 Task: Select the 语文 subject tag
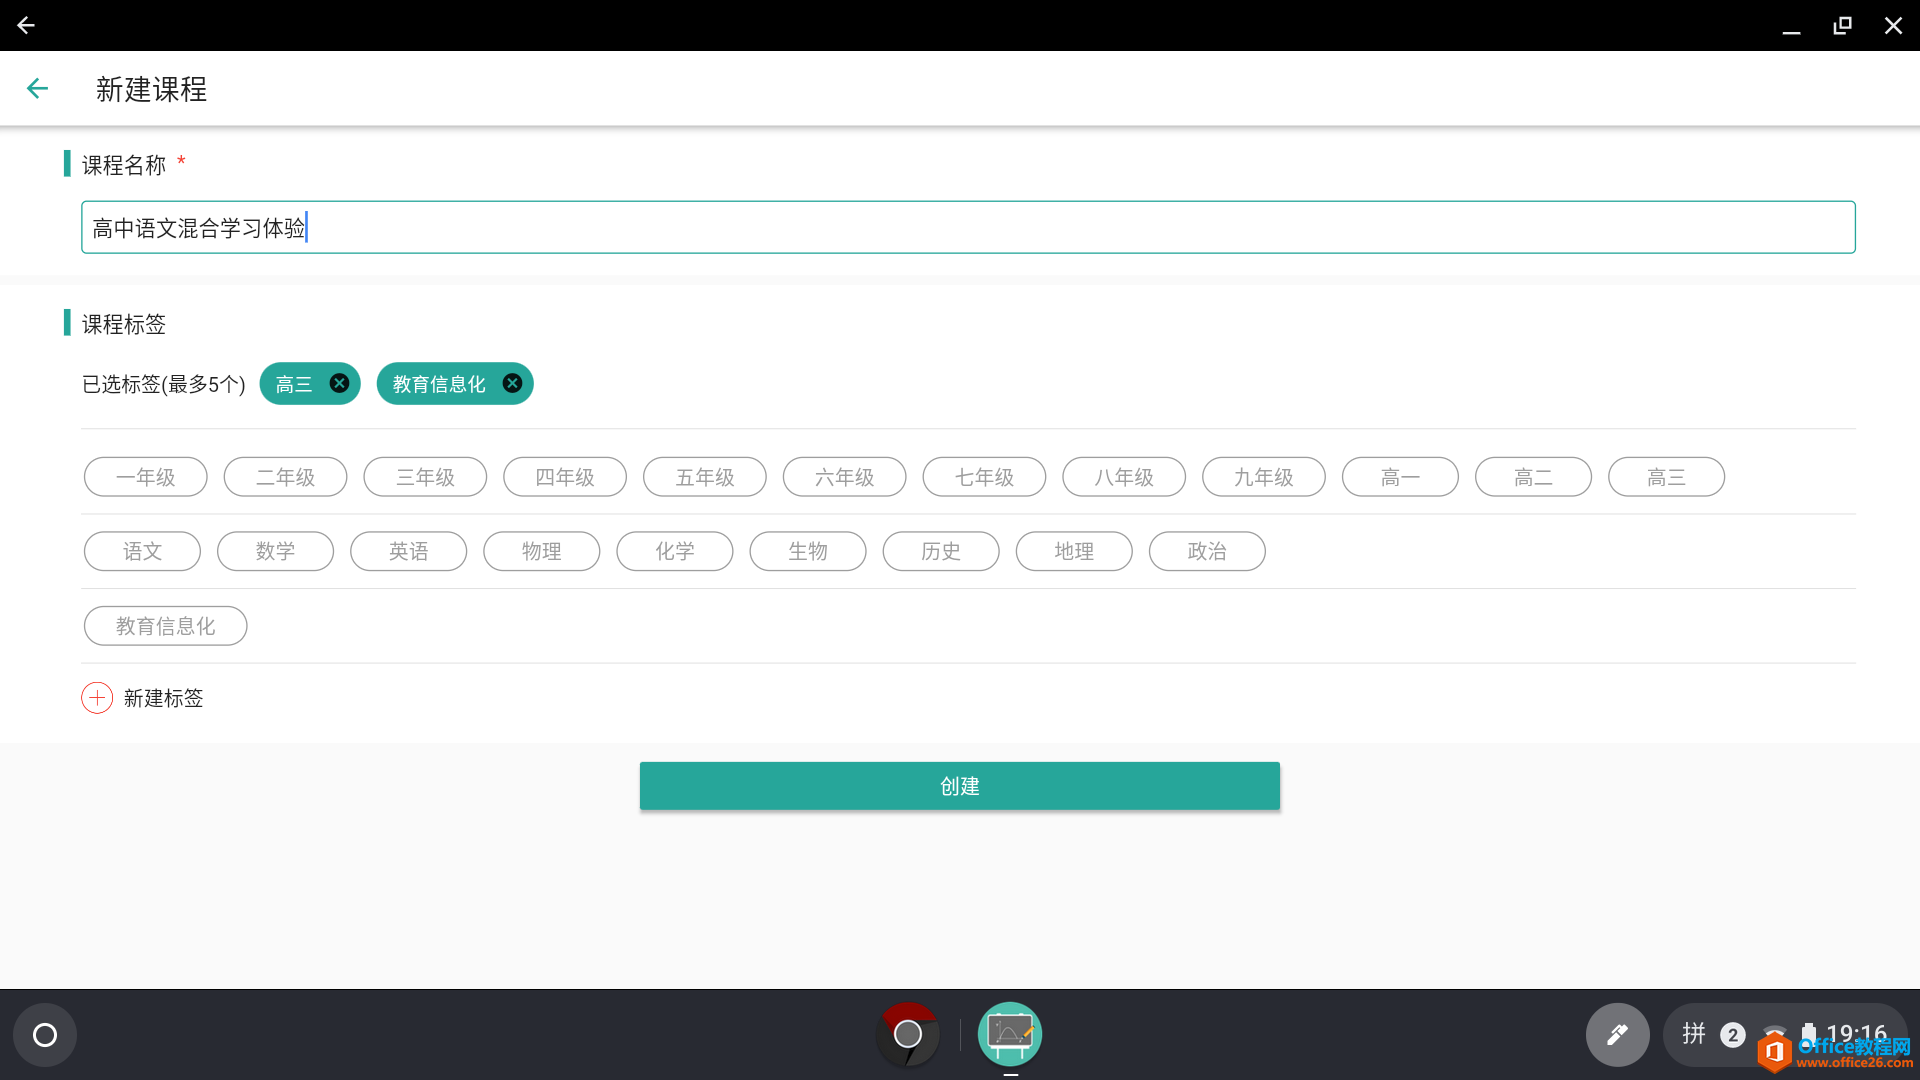tap(142, 551)
